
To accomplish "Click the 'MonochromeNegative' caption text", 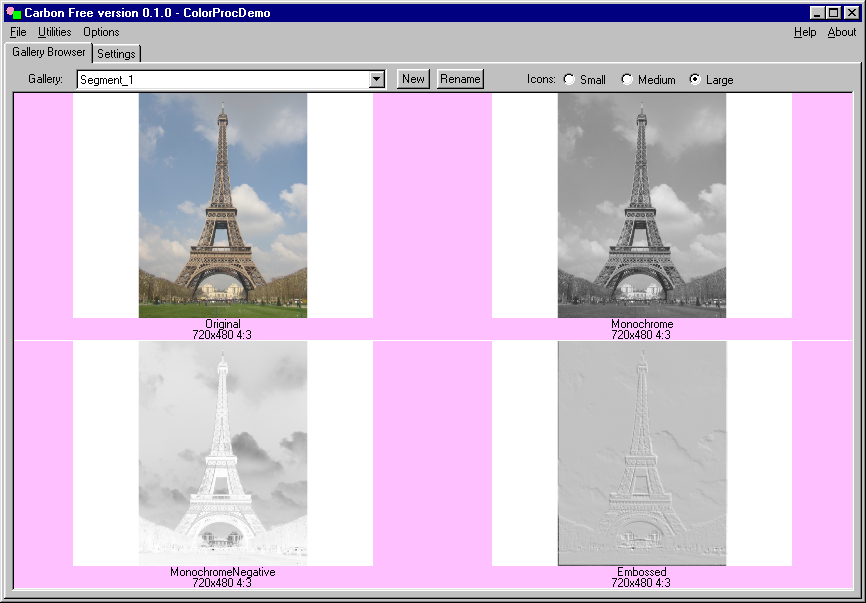I will 223,572.
